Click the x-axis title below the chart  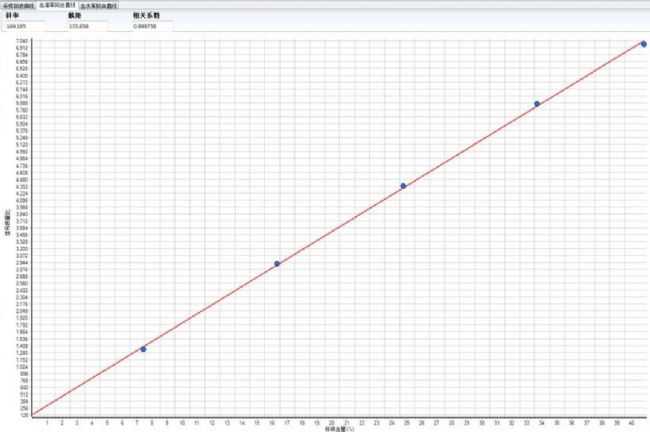point(337,429)
